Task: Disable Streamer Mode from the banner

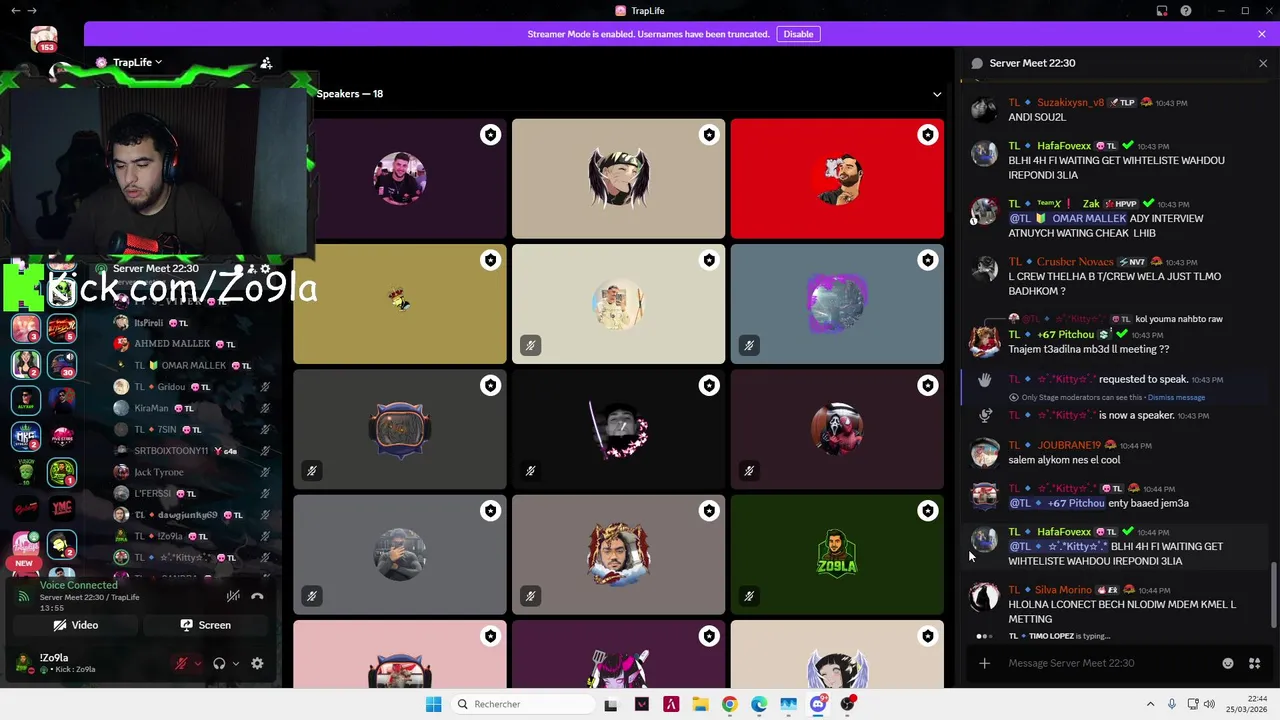Action: [798, 34]
